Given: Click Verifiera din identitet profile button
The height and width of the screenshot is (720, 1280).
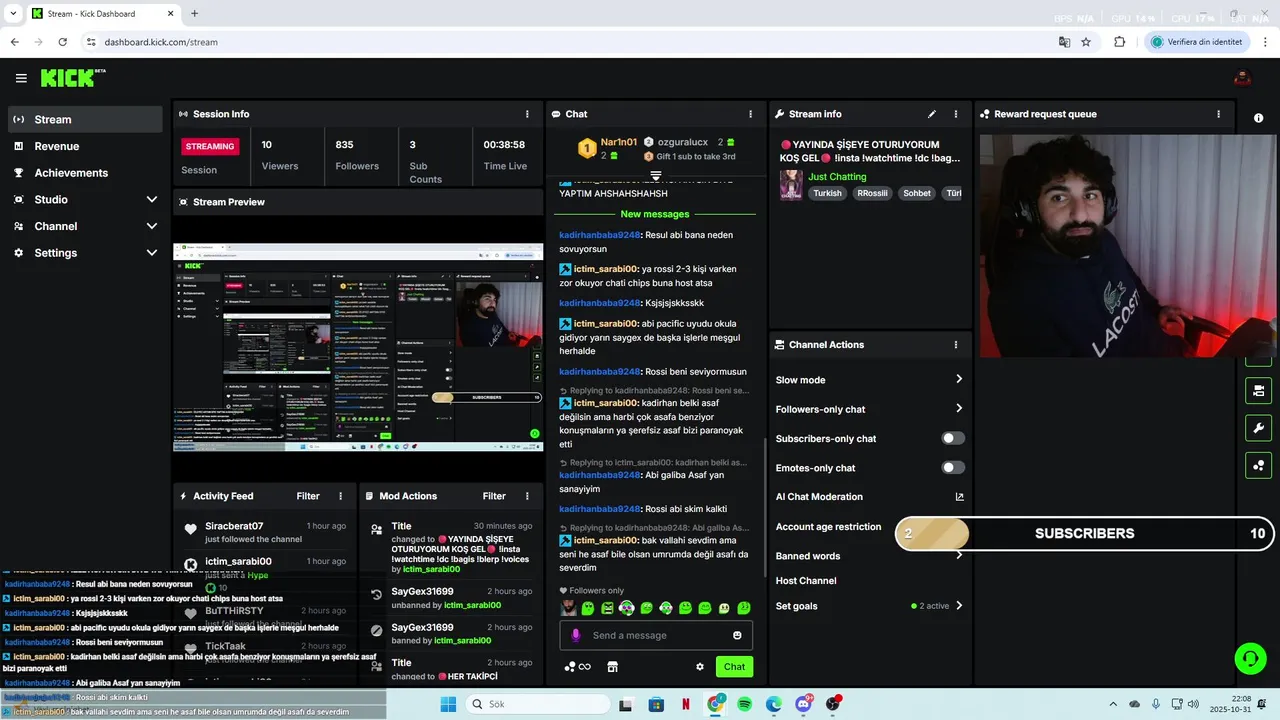Looking at the screenshot, I should [x=1196, y=42].
